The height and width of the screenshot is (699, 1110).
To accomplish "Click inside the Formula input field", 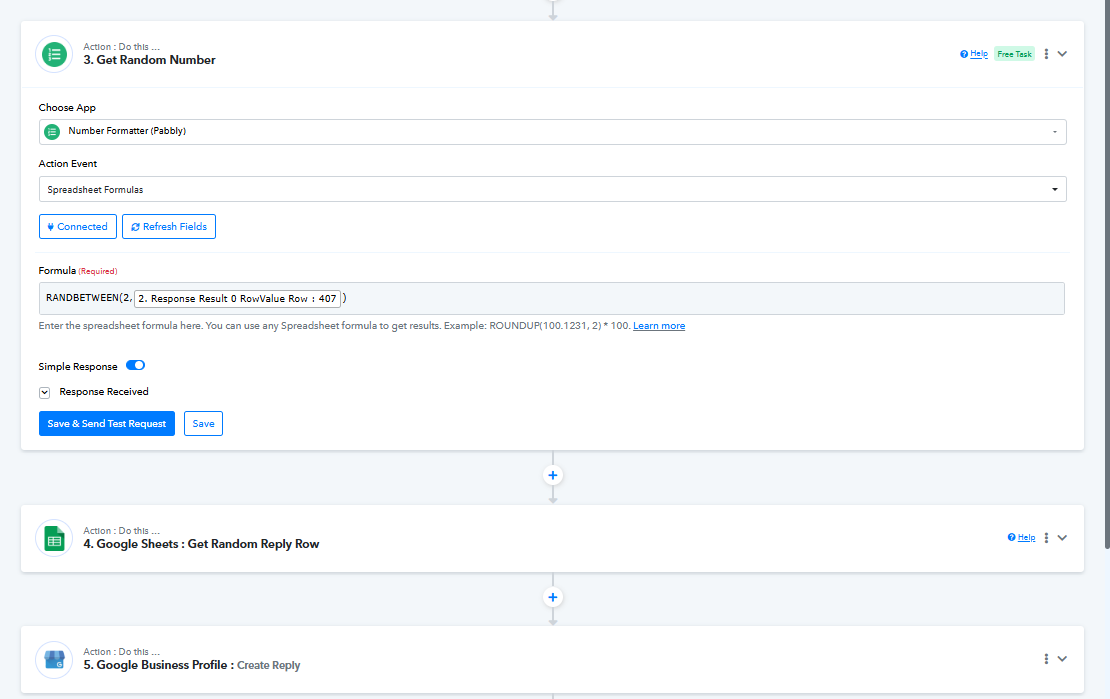I will pyautogui.click(x=700, y=298).
